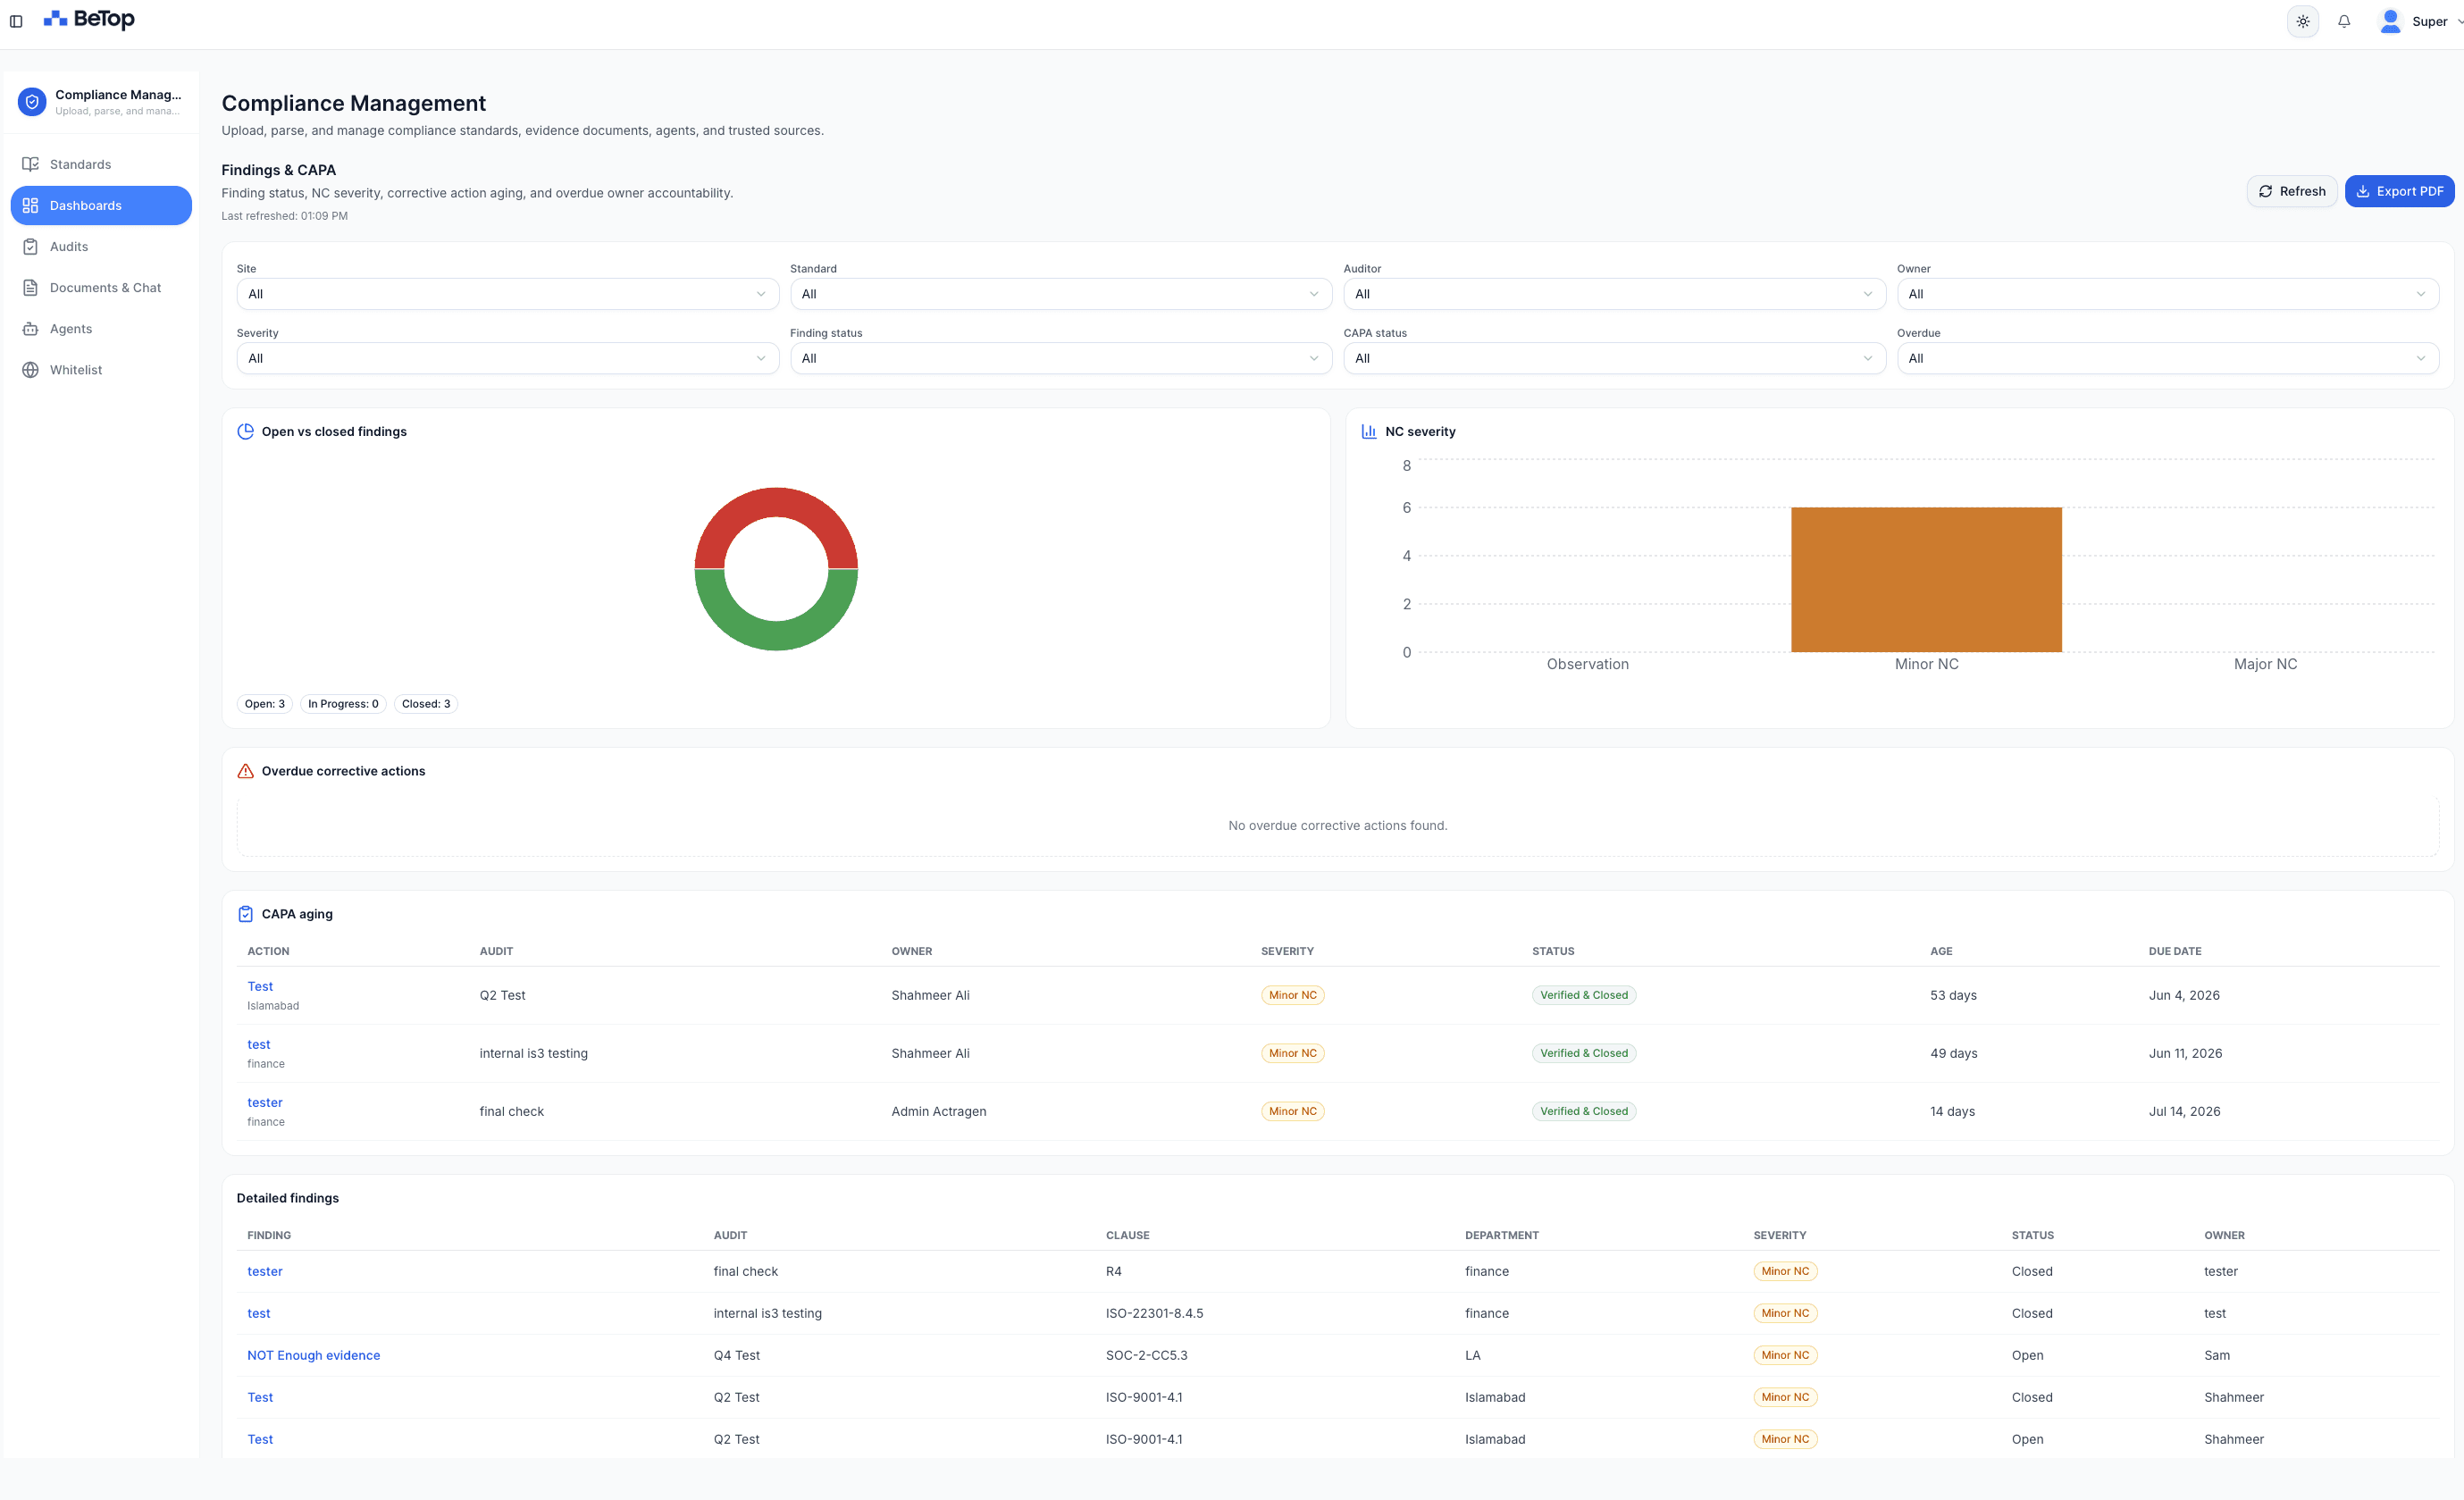Viewport: 2464px width, 1500px height.
Task: Click the Jul 14, 2026 due date
Action: click(x=2184, y=1111)
